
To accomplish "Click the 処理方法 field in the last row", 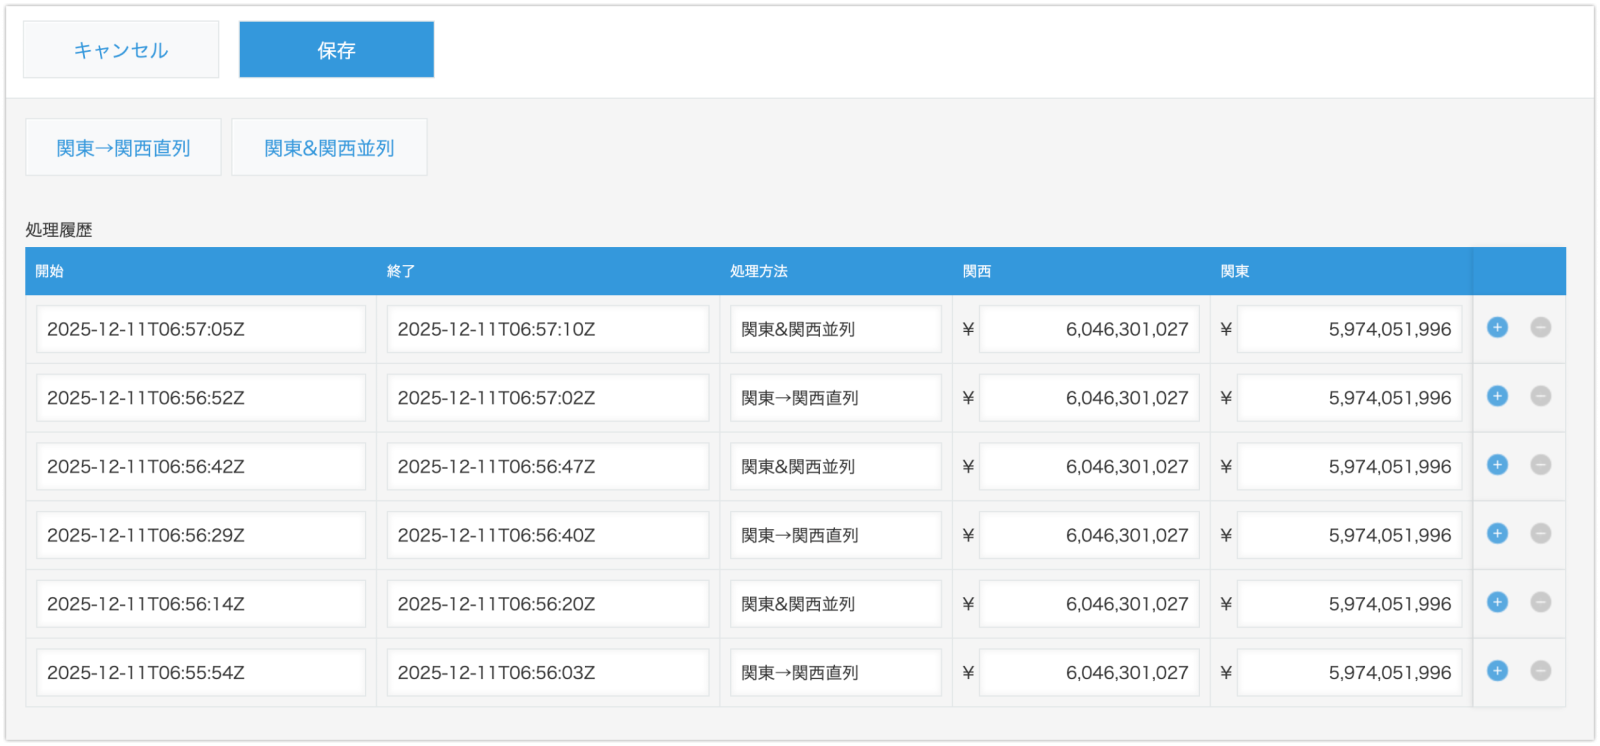I will [x=835, y=673].
